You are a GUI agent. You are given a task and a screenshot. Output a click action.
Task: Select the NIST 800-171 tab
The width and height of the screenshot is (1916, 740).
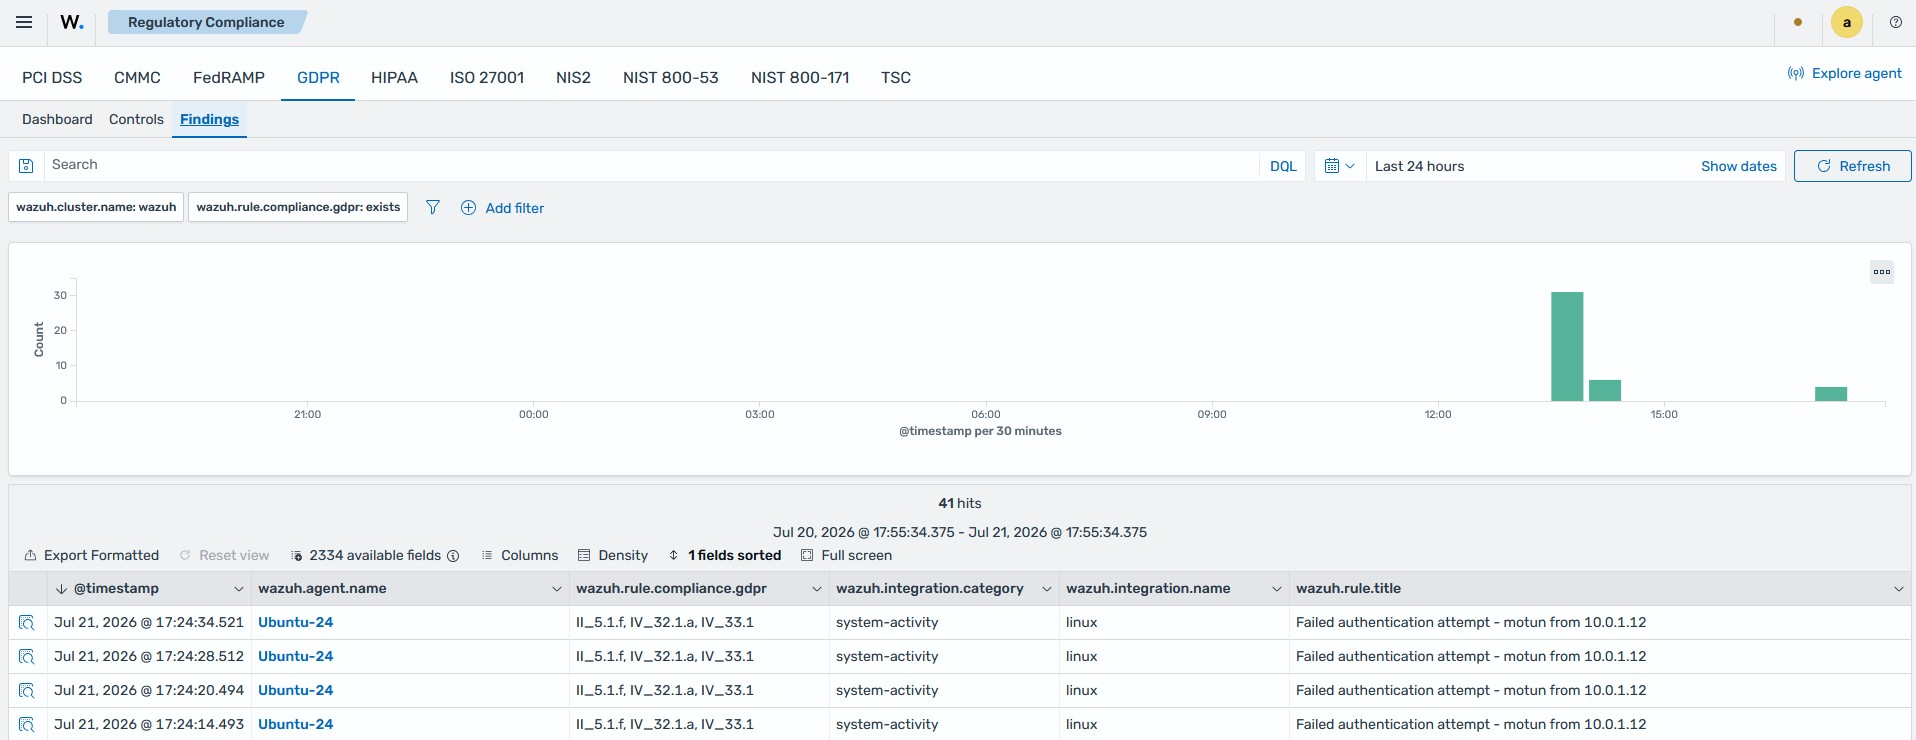[800, 77]
